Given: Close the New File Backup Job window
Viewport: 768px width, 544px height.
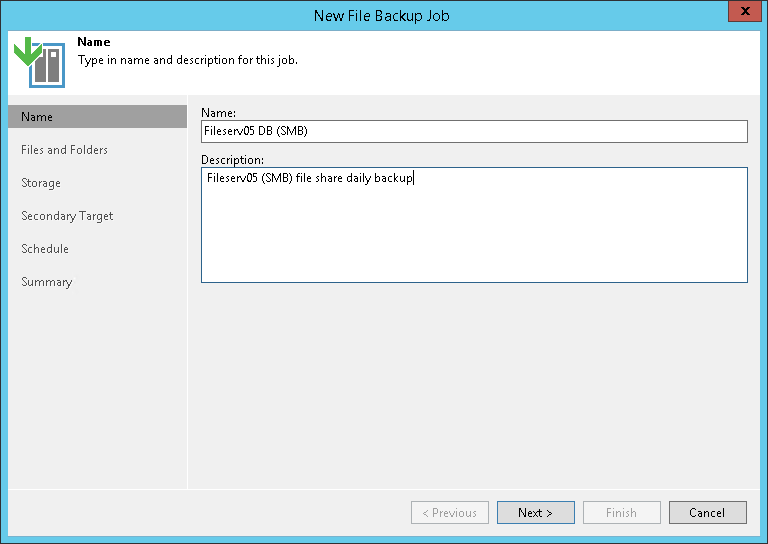Looking at the screenshot, I should [741, 14].
